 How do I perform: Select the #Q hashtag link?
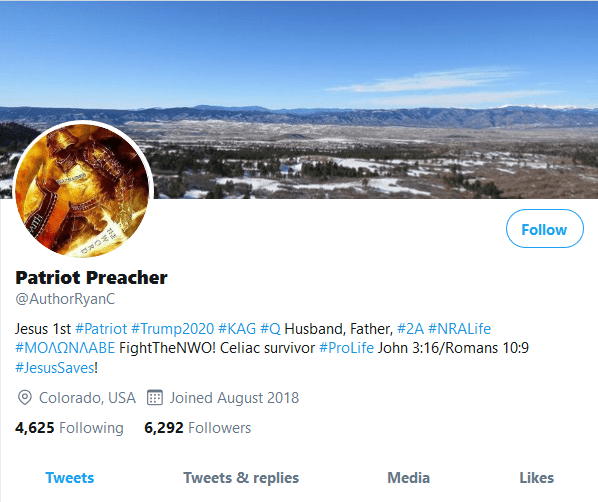click(x=270, y=328)
